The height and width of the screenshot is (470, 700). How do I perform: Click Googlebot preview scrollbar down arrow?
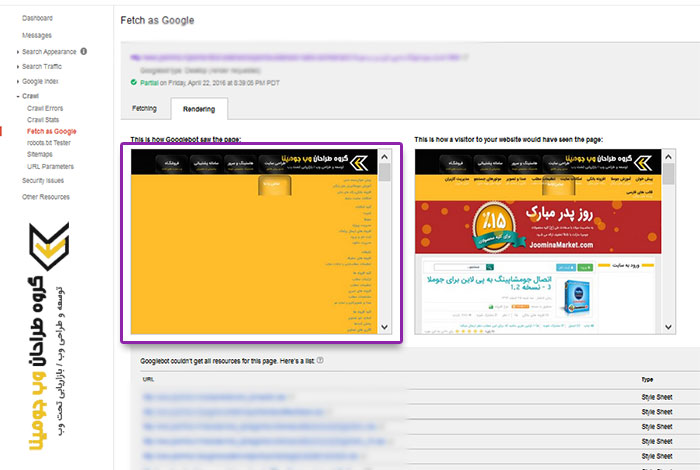click(x=384, y=327)
